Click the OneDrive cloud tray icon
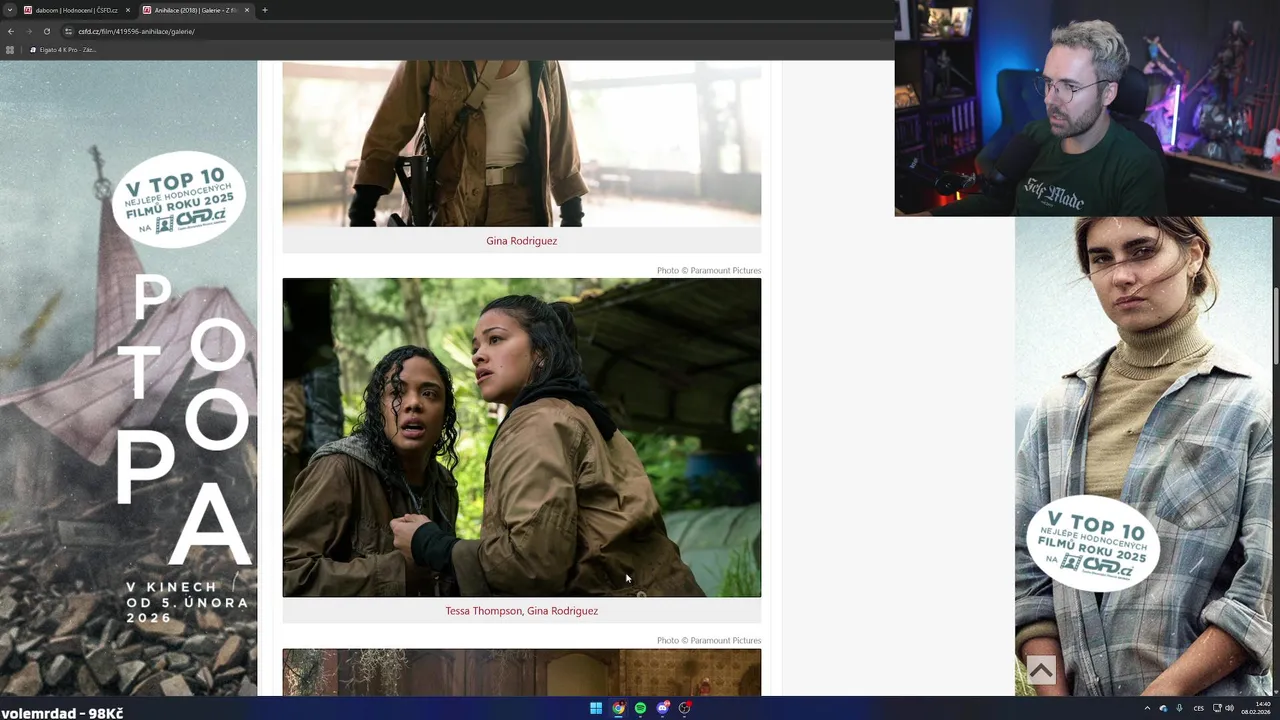 pos(1163,708)
